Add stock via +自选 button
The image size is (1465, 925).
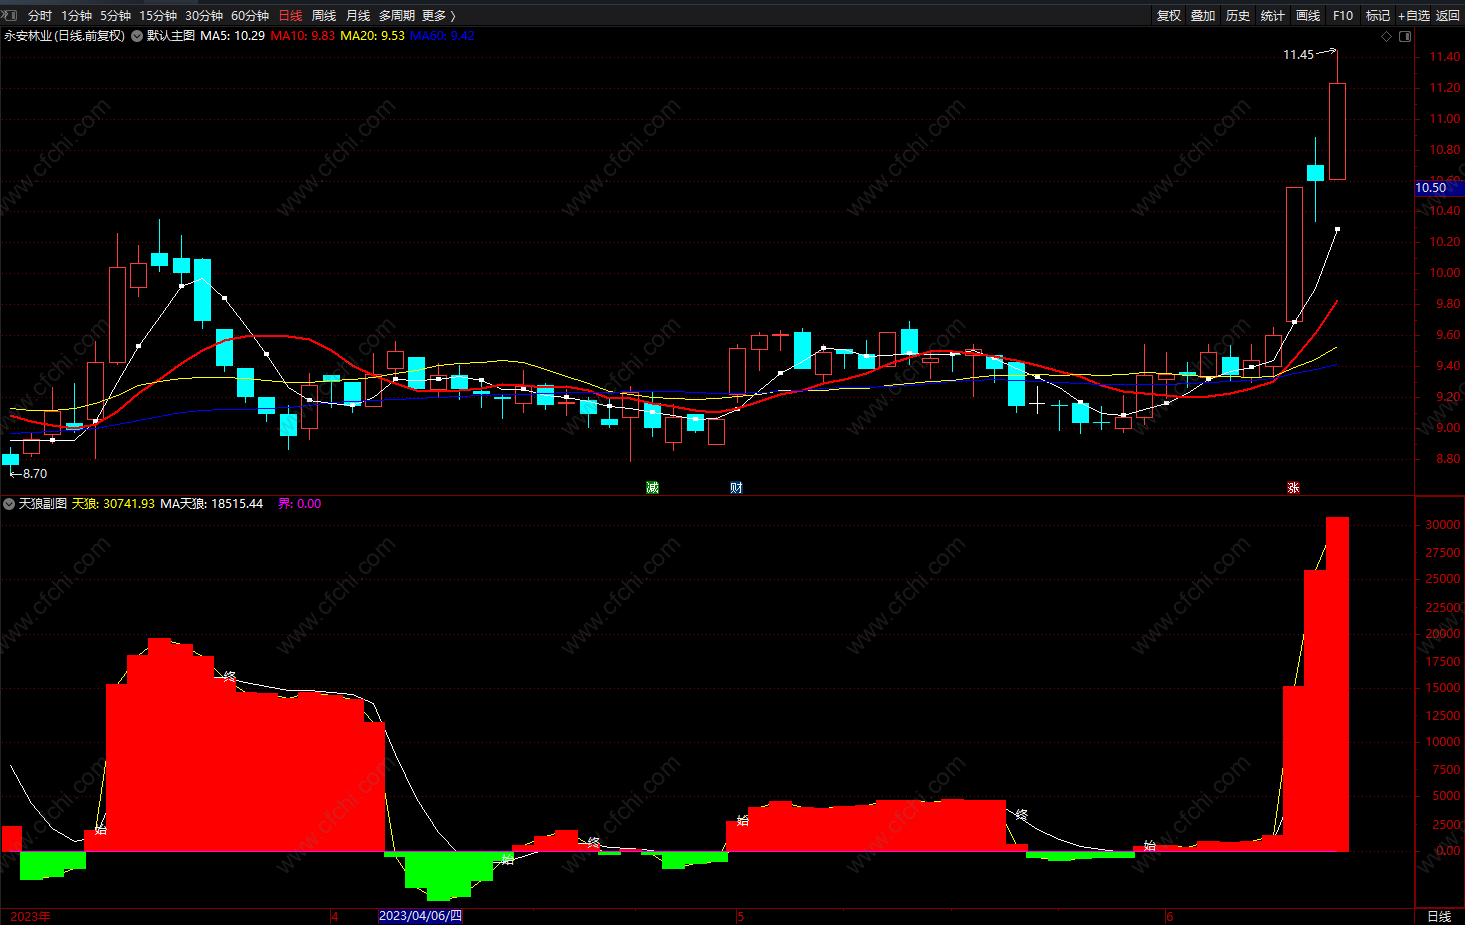[x=1414, y=15]
